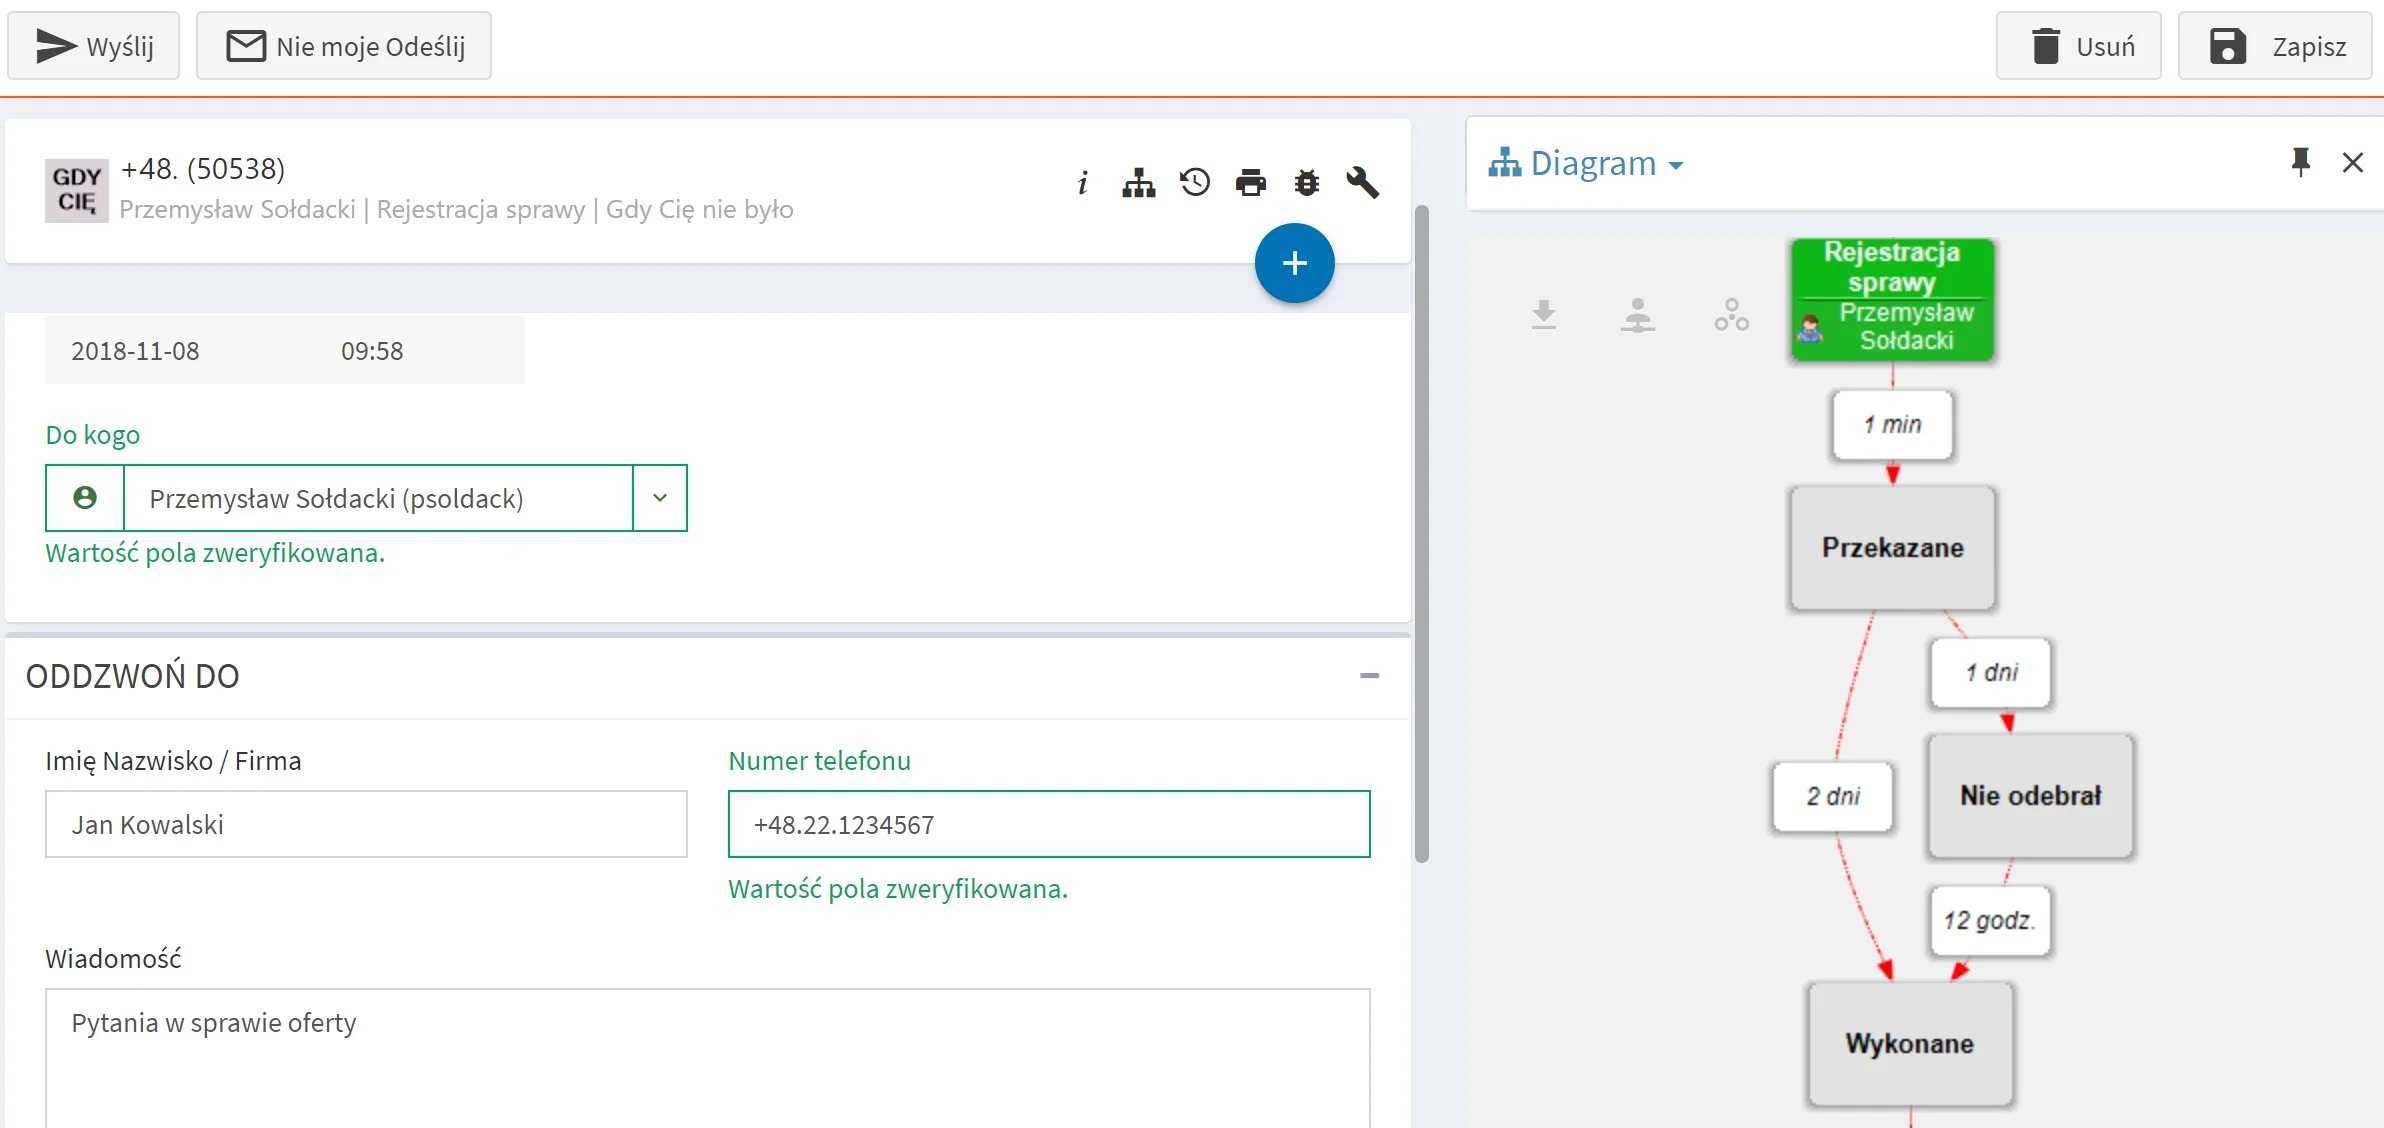
Task: Click the Wyślij send button
Action: [x=93, y=46]
